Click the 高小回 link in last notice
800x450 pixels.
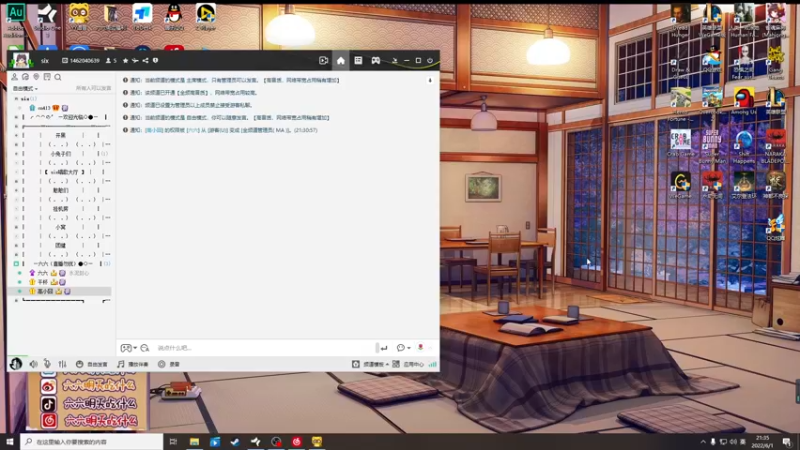point(154,130)
